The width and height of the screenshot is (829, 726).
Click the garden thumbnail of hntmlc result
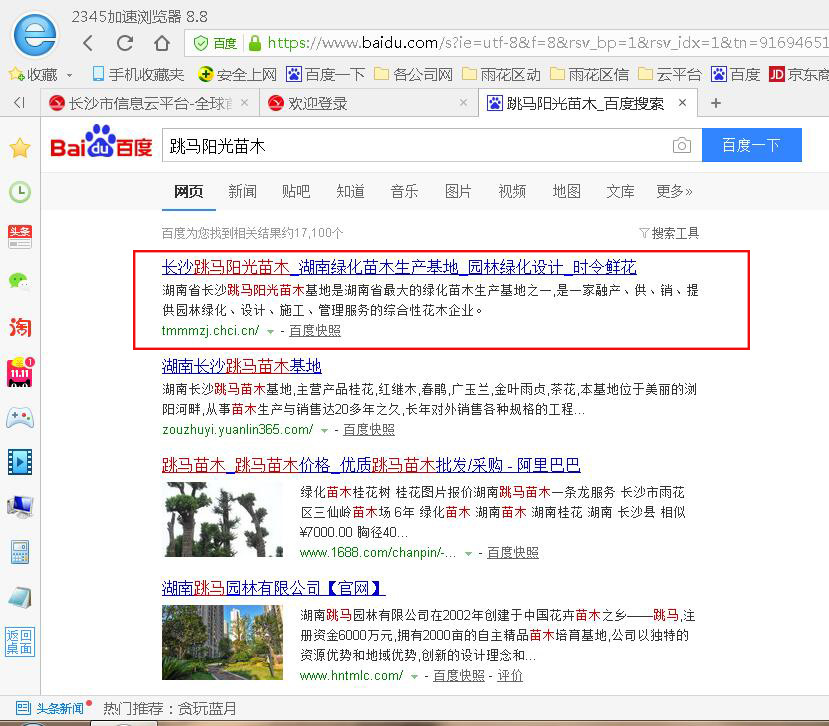[x=223, y=642]
